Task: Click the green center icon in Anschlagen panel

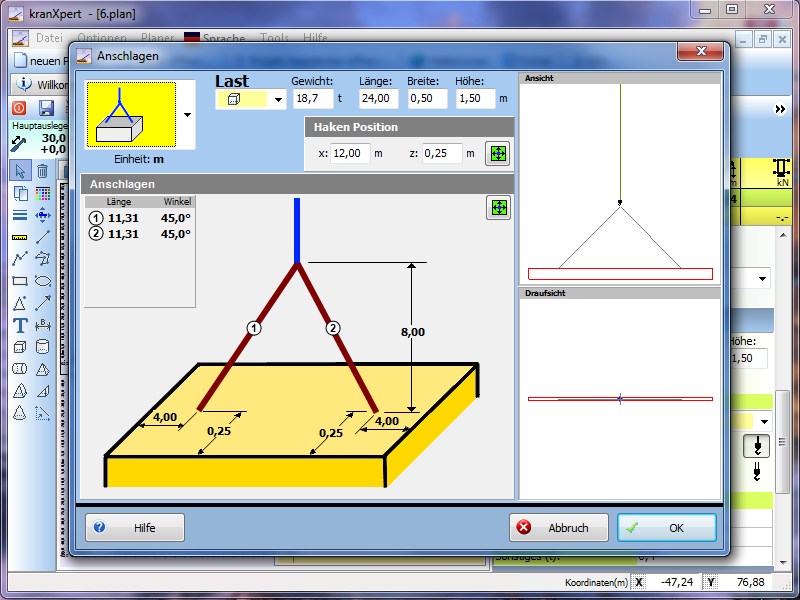Action: 498,207
